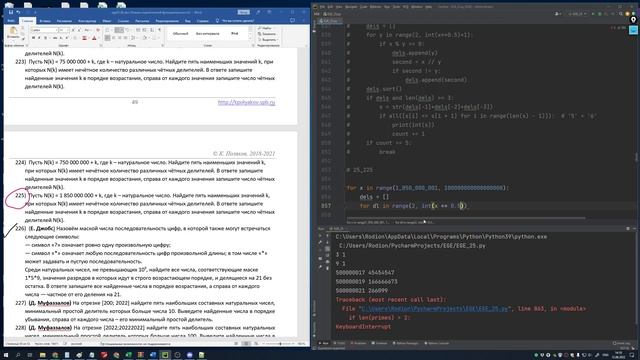Rerun script from Run panel toolbar
Viewport: 640px width, 360px height.
[320, 236]
